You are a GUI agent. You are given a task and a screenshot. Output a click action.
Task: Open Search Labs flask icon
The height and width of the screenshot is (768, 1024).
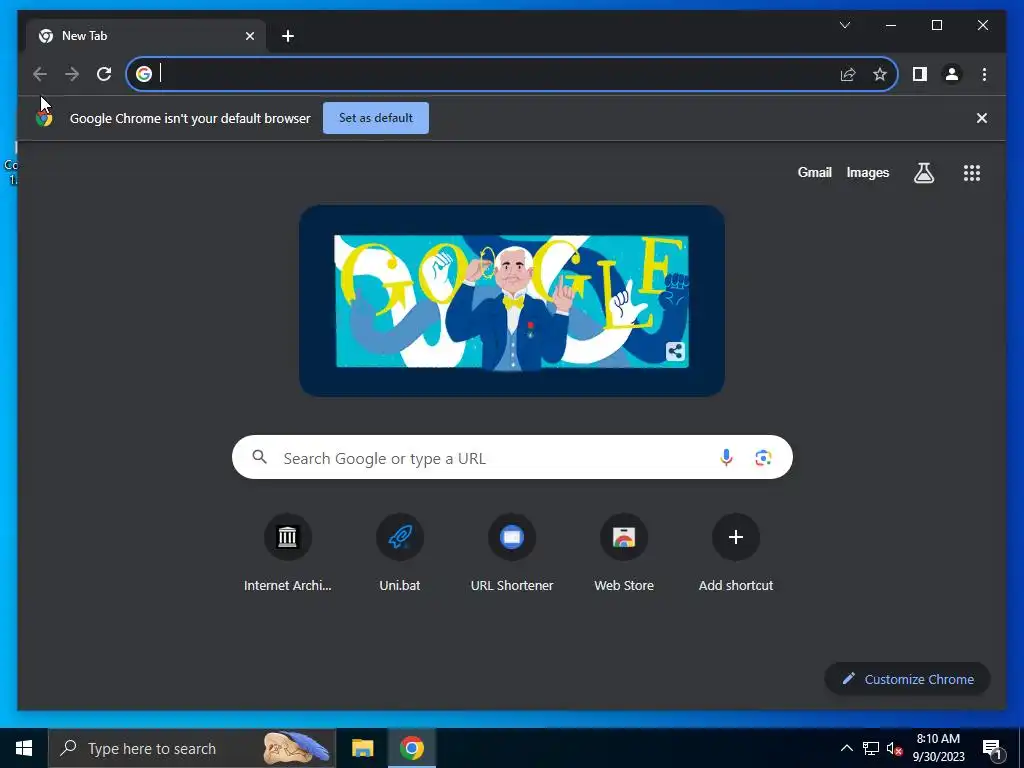tap(923, 173)
